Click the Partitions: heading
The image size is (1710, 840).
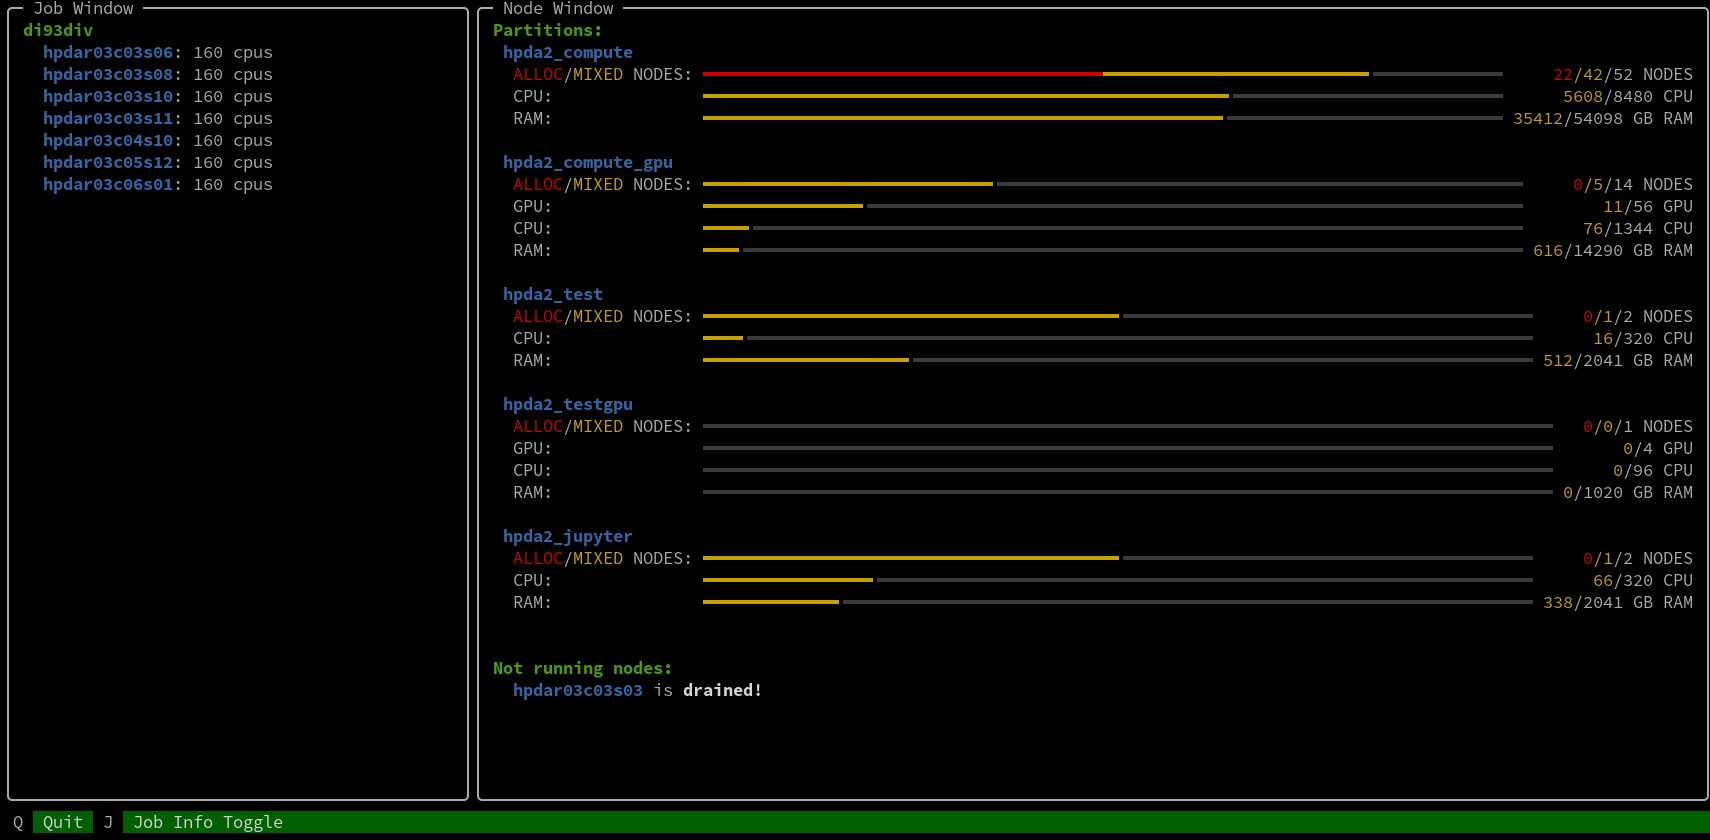point(548,30)
